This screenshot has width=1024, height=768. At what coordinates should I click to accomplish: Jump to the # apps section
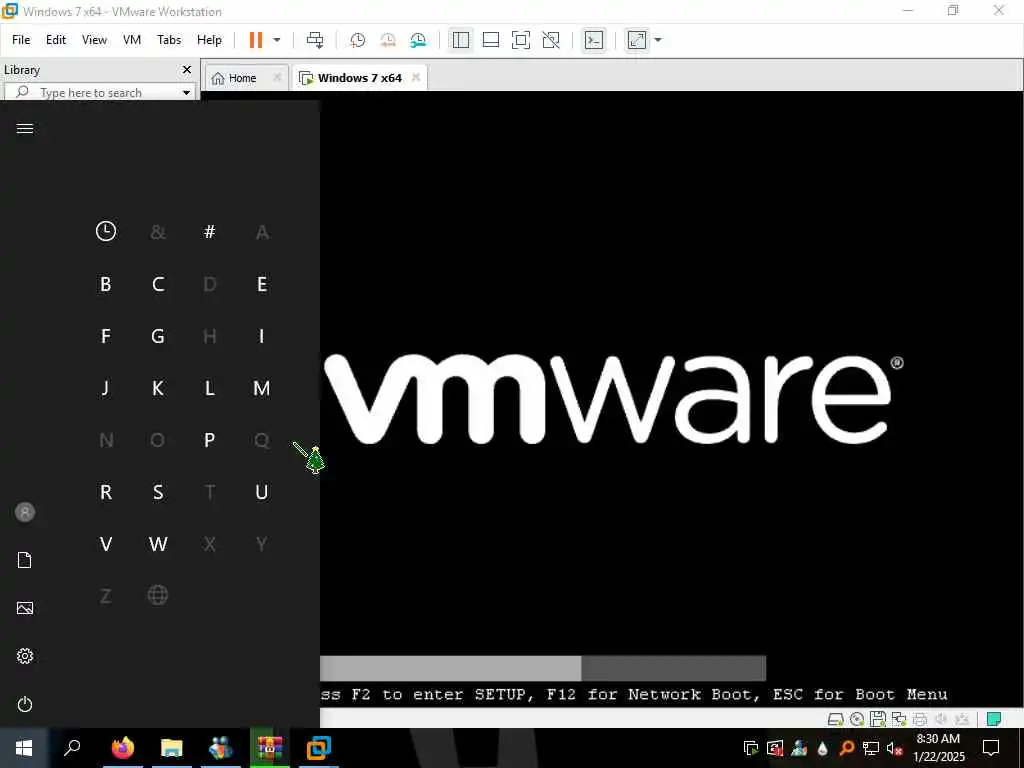(x=210, y=231)
